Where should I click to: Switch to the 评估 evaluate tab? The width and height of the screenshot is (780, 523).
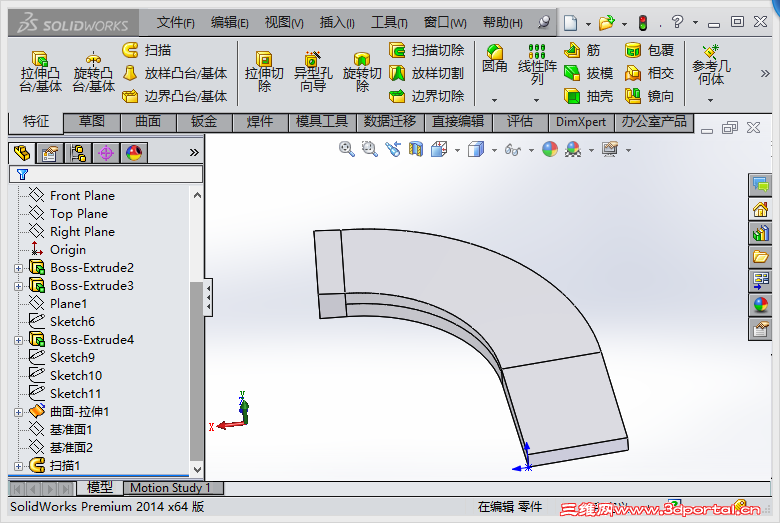tap(520, 122)
